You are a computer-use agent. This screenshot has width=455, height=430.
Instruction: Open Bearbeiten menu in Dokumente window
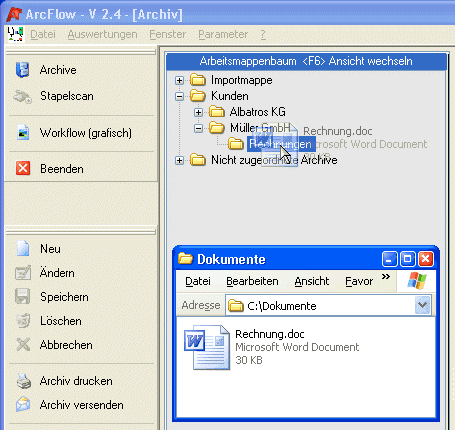252,281
